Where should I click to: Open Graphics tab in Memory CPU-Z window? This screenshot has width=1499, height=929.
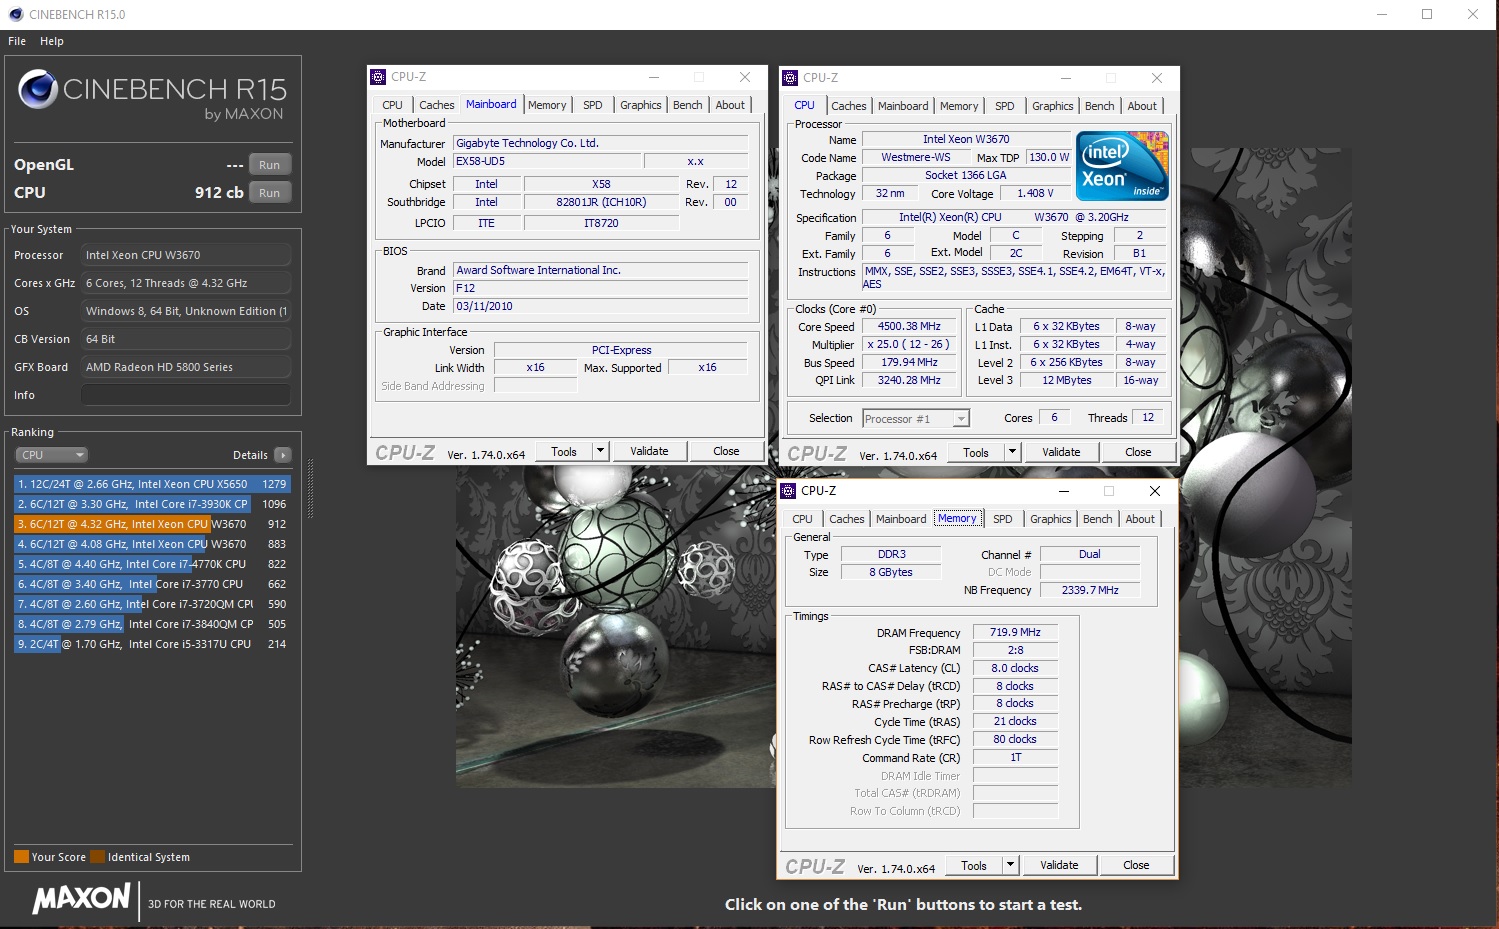1051,519
